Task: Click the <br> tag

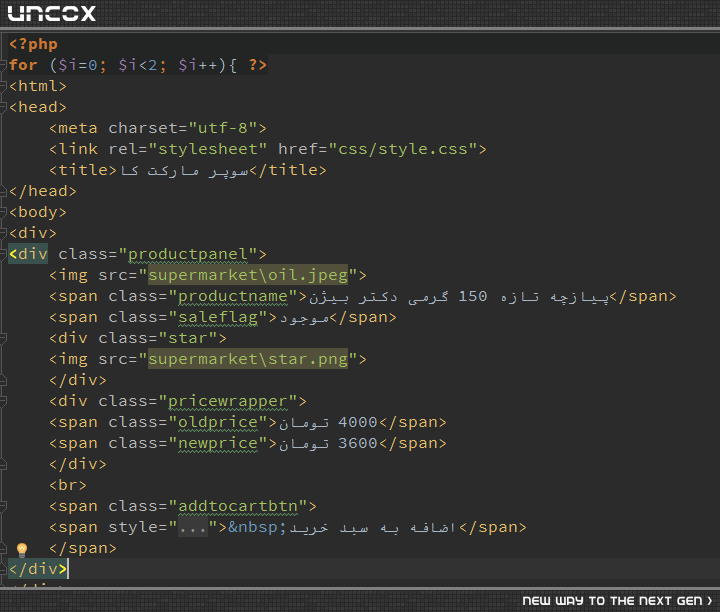Action: coord(68,485)
